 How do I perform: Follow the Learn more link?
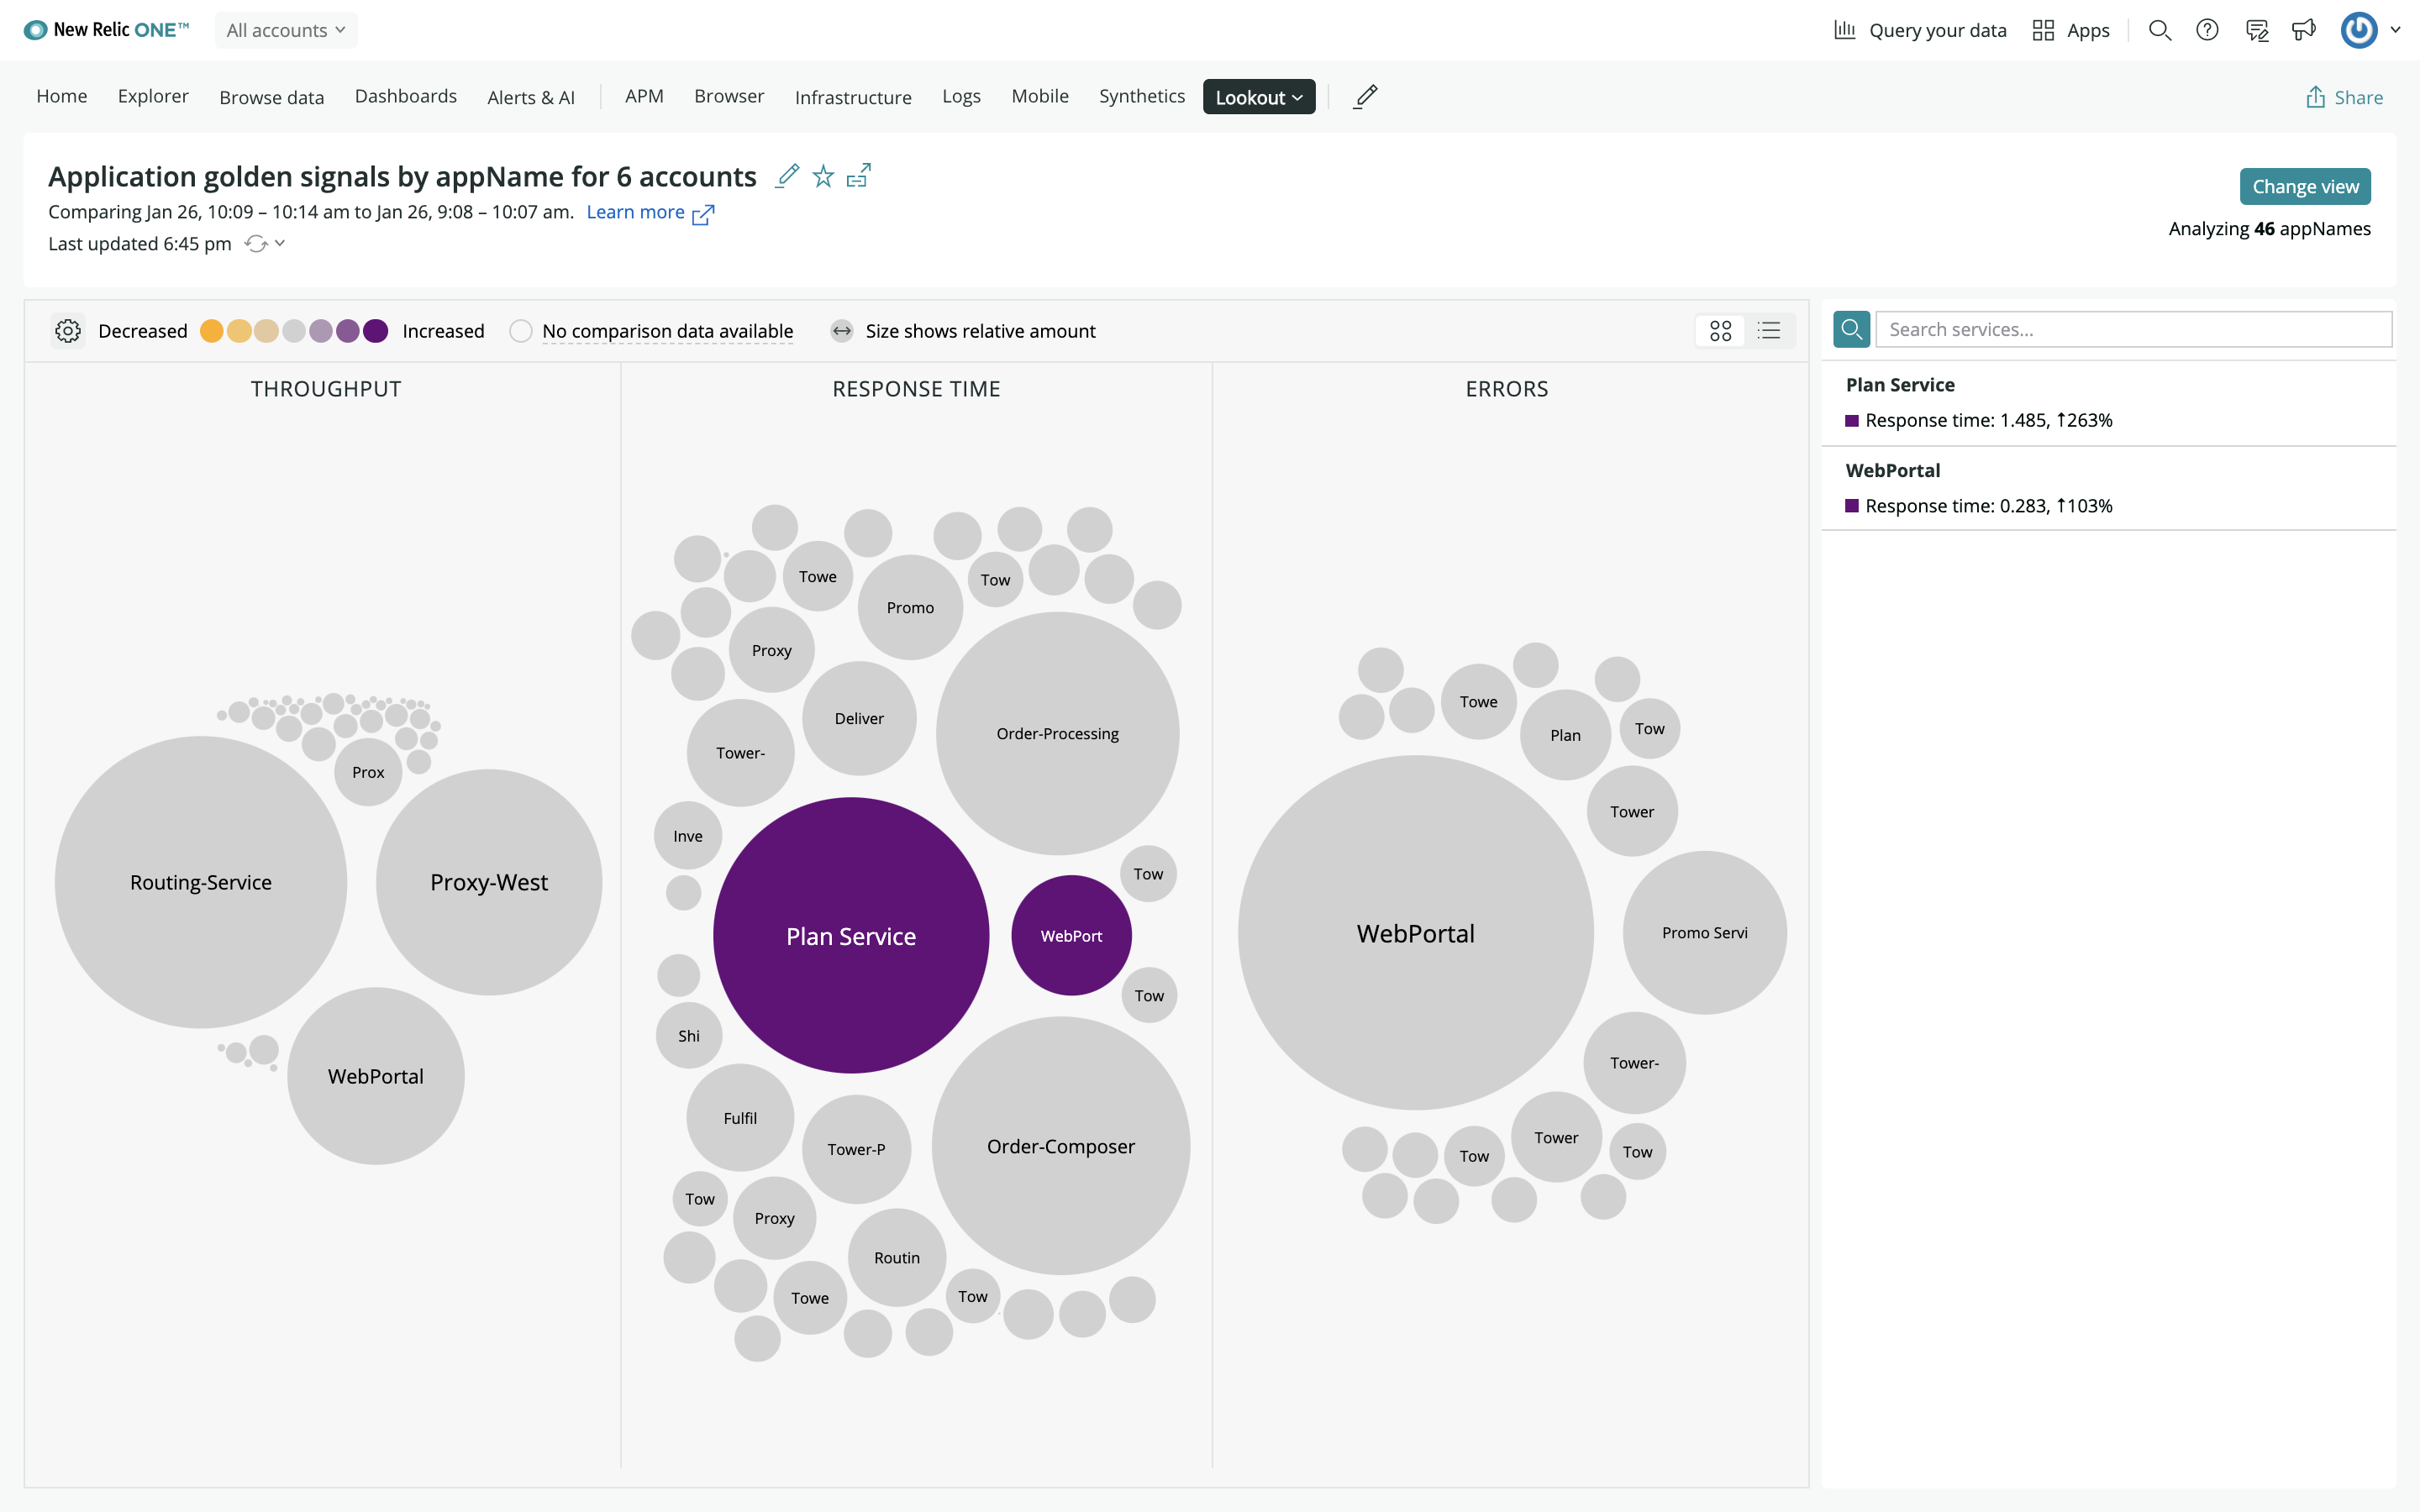click(636, 212)
